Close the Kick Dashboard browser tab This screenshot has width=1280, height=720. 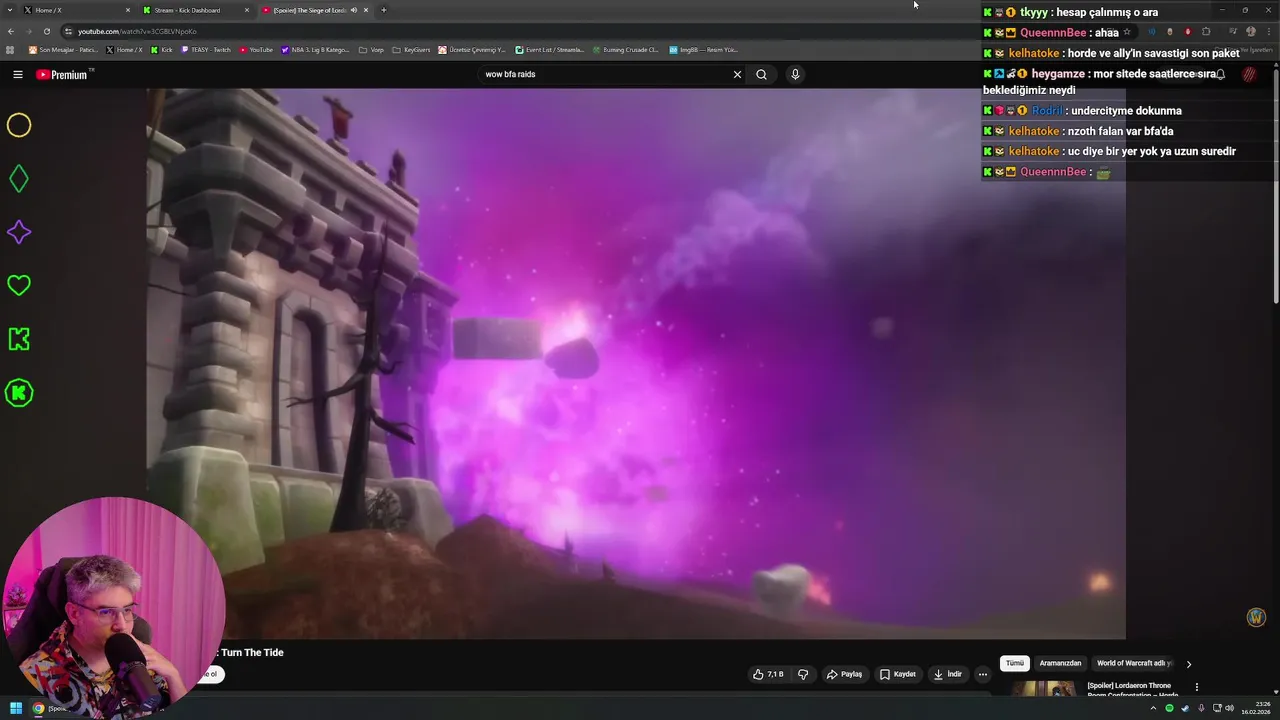click(247, 10)
